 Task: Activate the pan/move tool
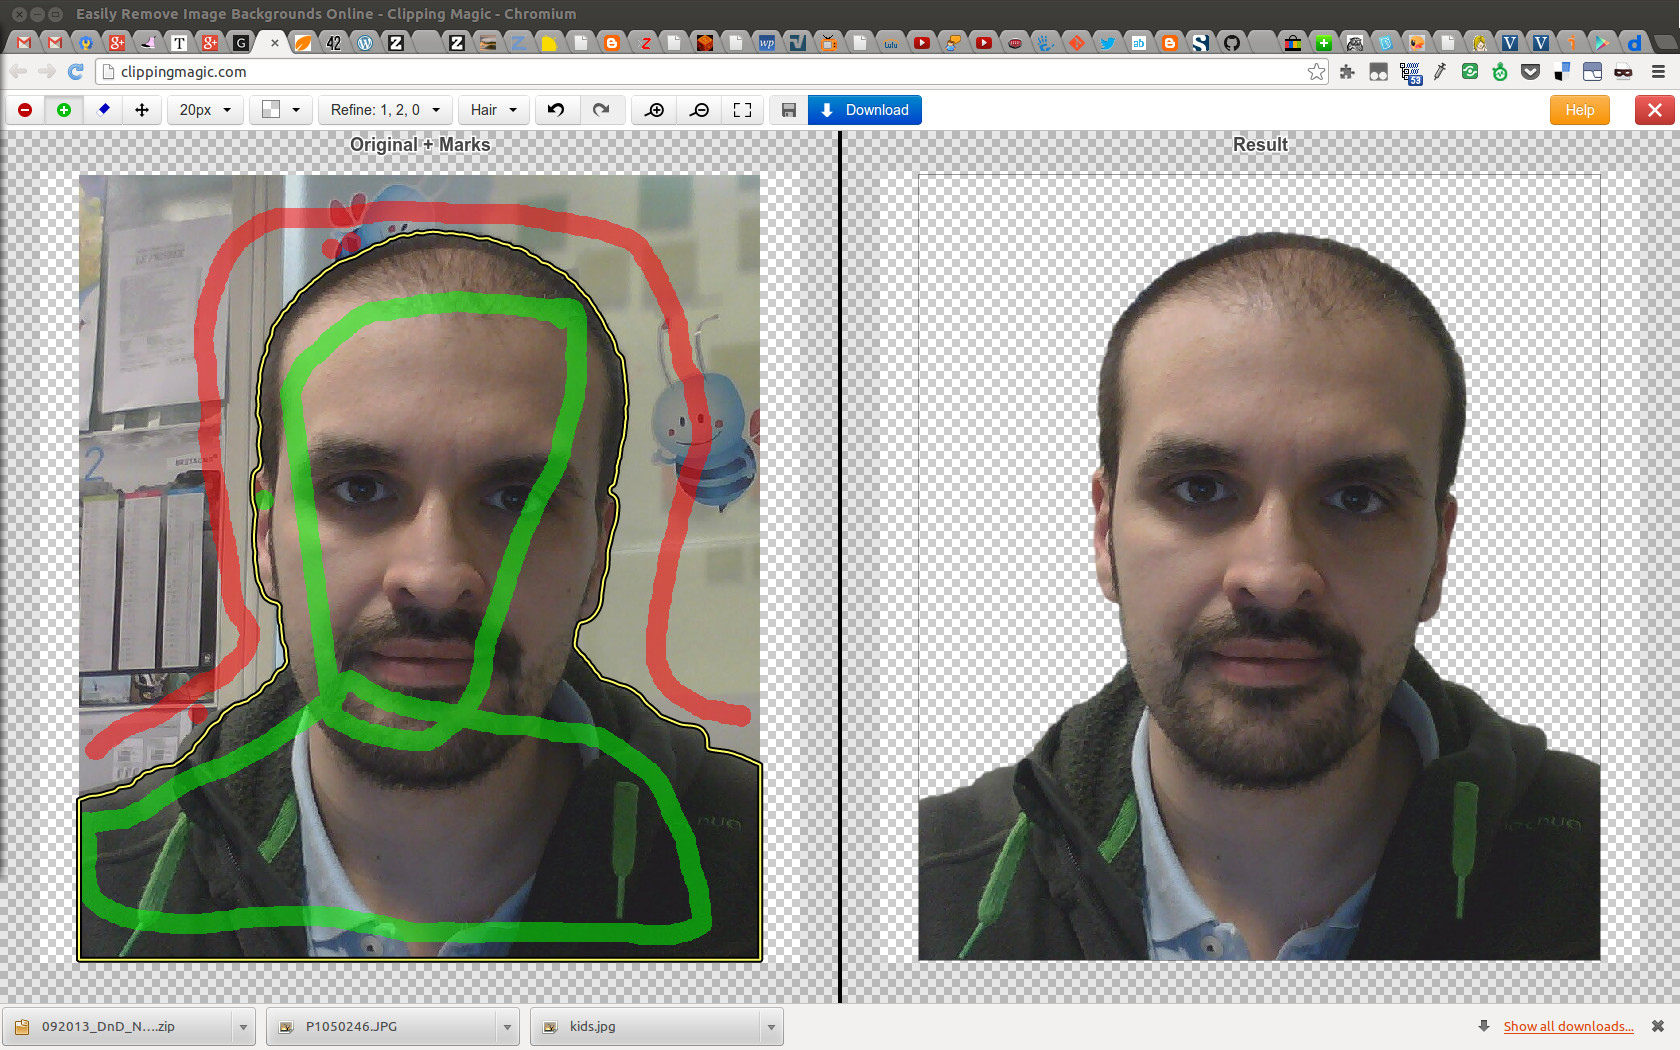coord(142,110)
